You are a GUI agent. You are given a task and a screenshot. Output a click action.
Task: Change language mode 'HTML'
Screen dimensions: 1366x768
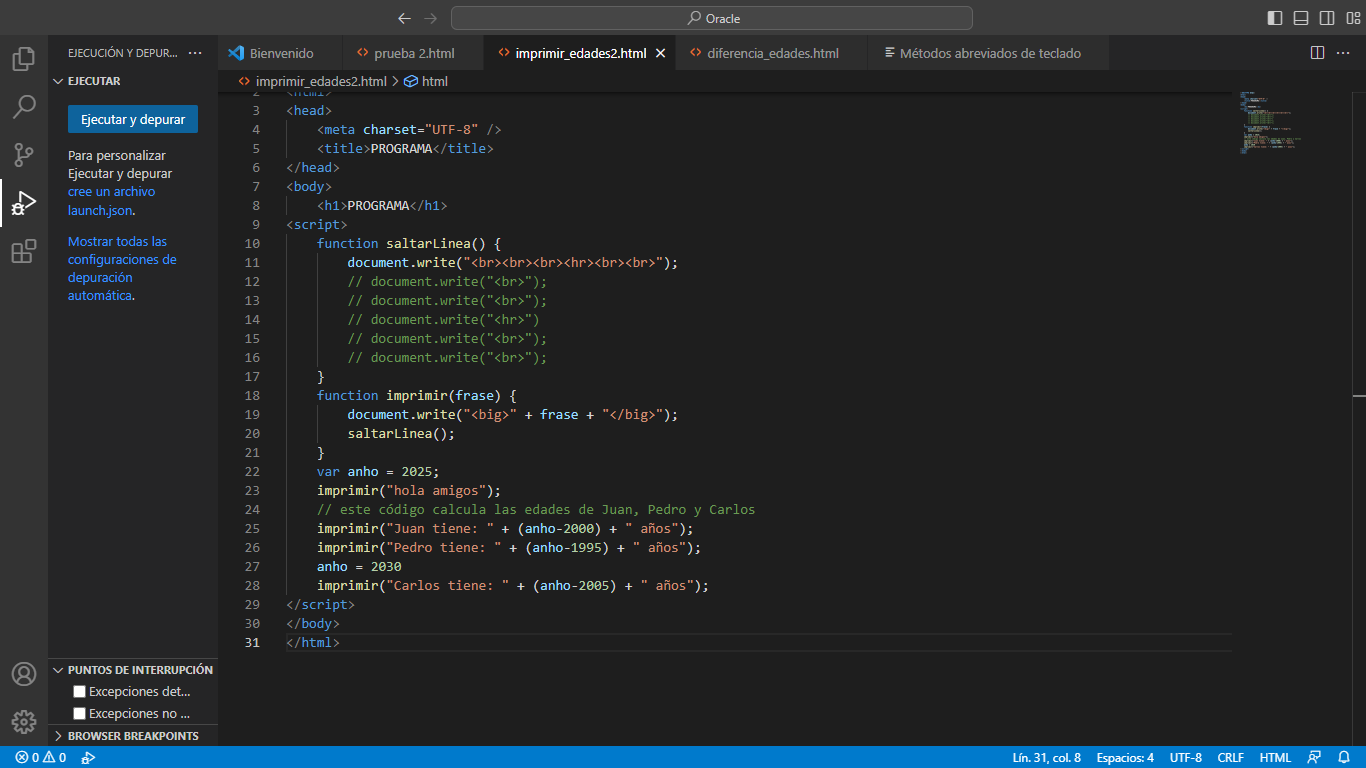coord(1275,758)
